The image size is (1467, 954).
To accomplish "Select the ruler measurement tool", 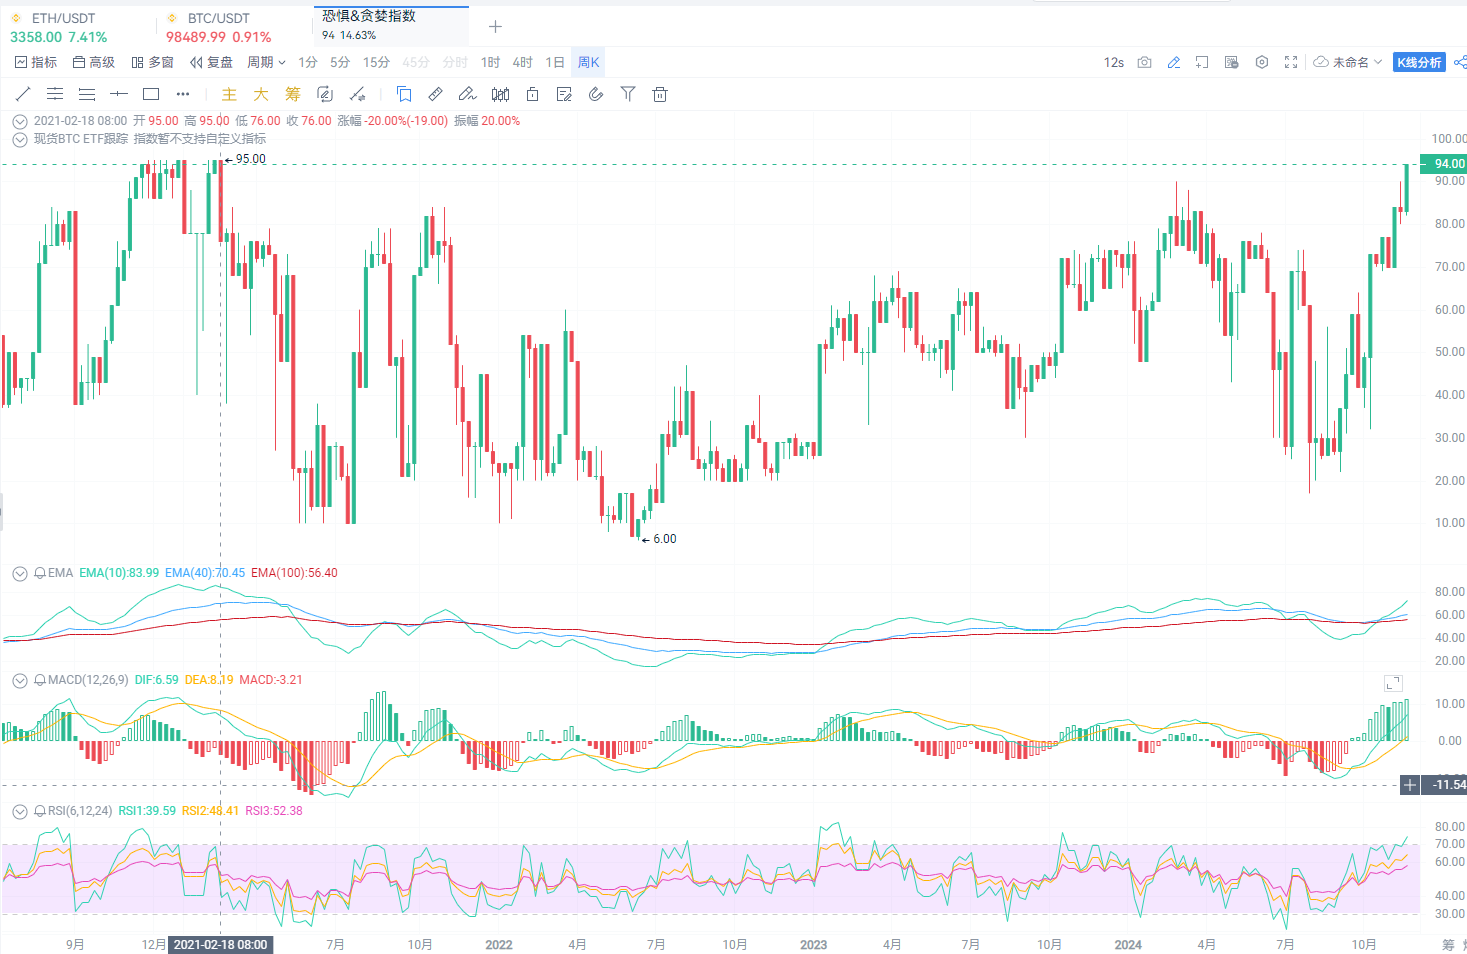I will [435, 94].
